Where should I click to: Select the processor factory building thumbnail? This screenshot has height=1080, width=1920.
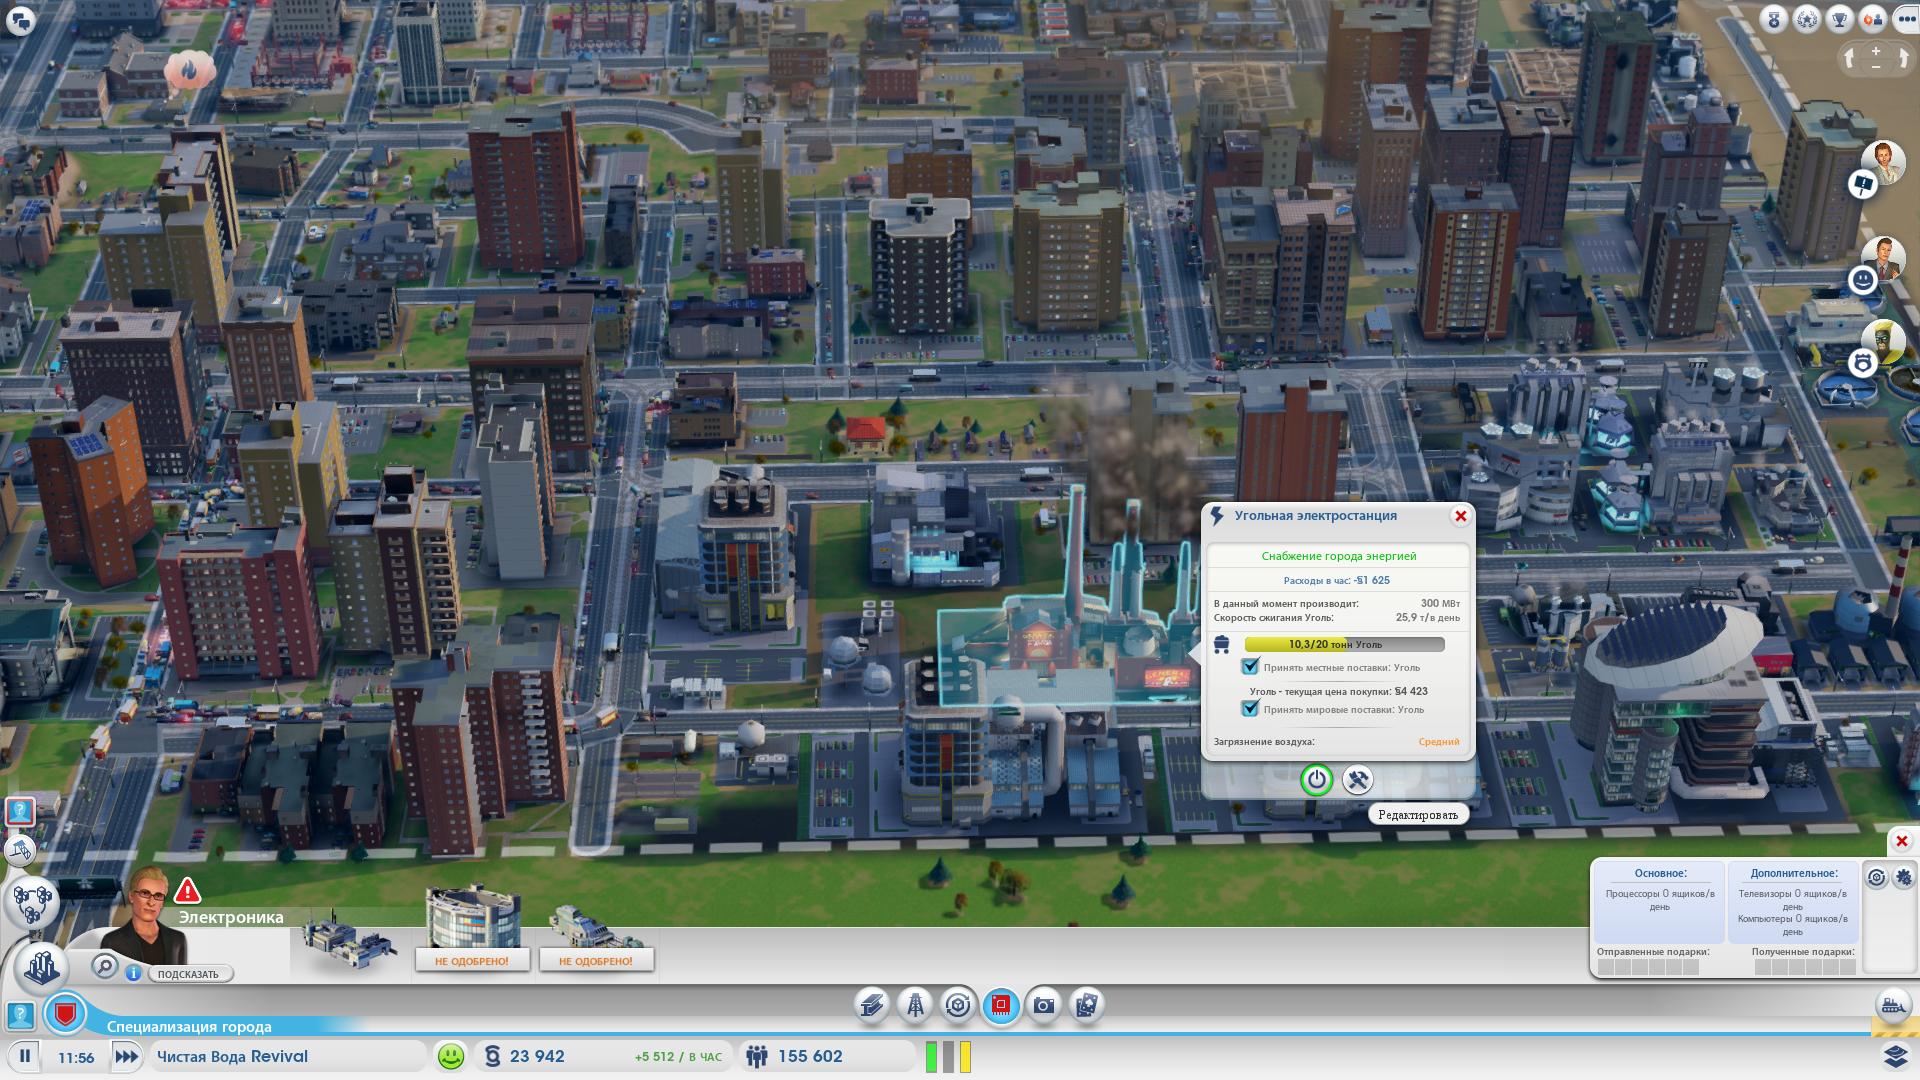[x=349, y=941]
